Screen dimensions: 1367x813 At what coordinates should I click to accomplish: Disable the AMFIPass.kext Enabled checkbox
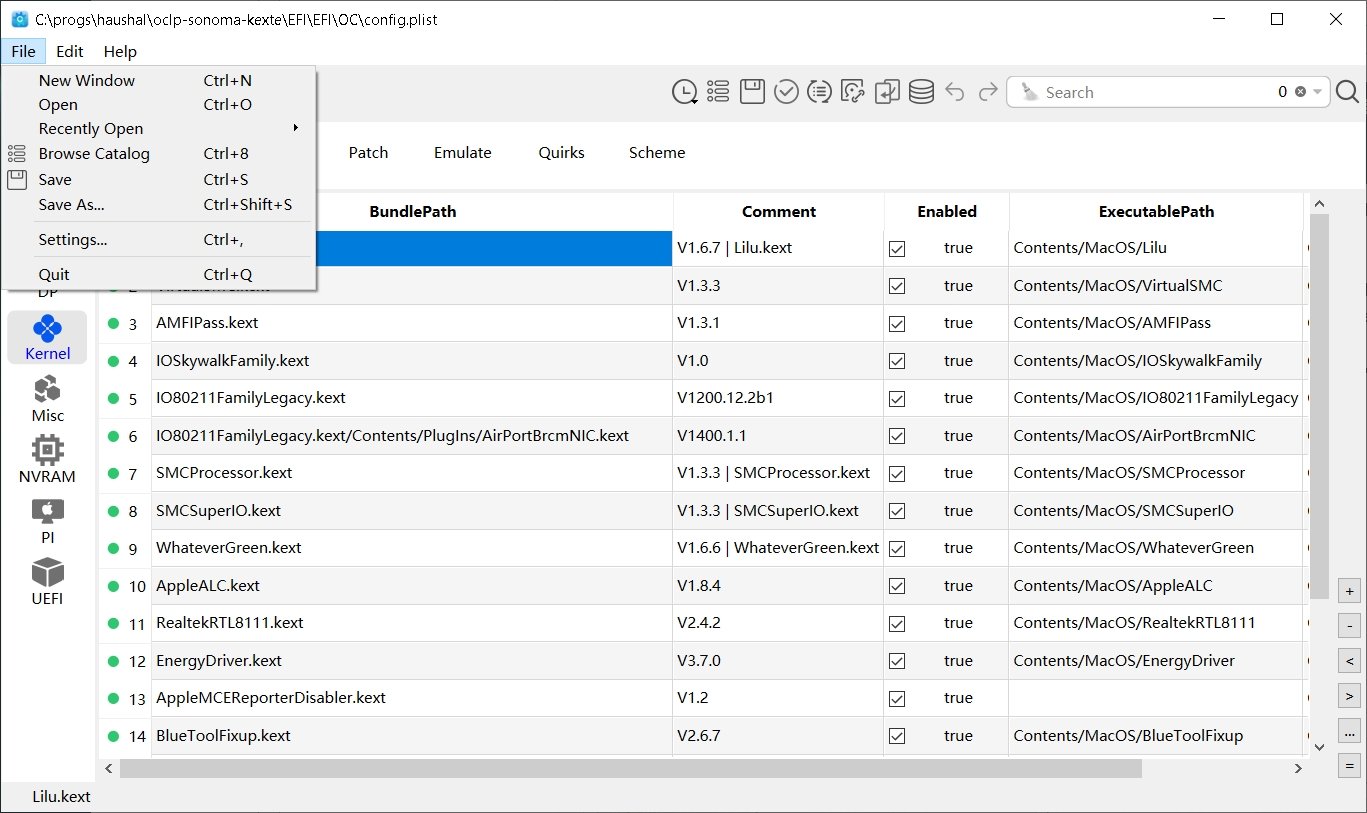tap(897, 323)
